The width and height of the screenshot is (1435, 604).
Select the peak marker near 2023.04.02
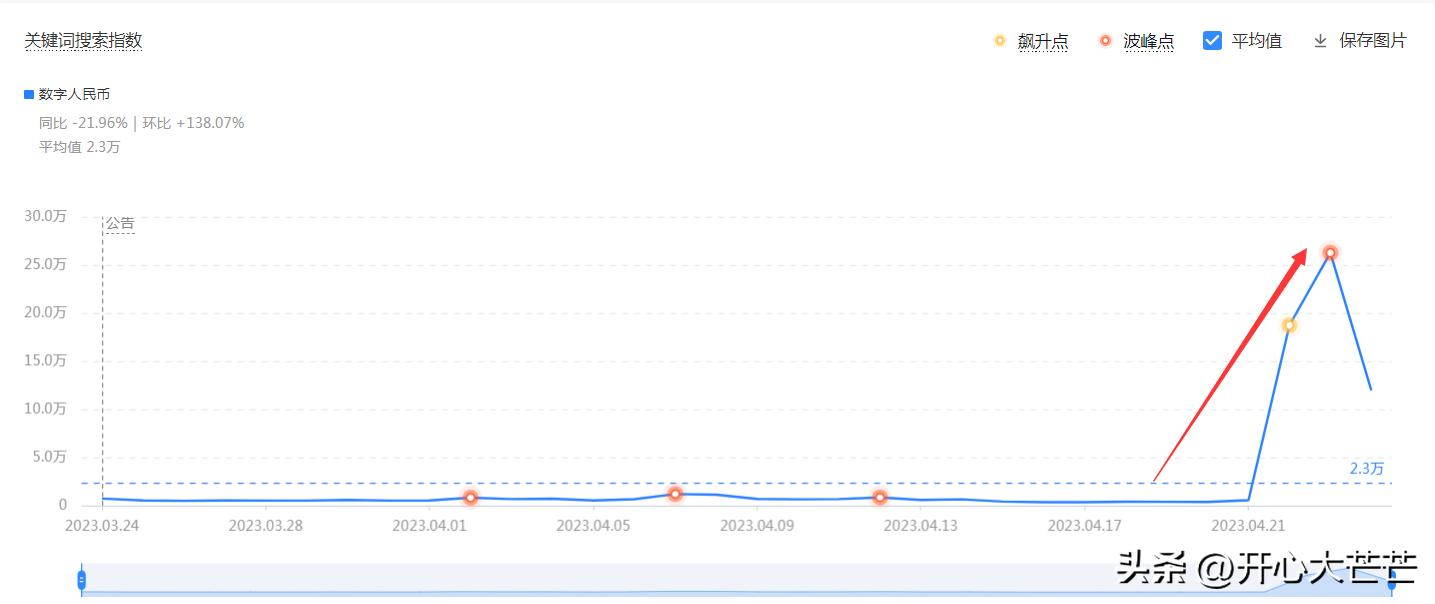click(x=470, y=497)
